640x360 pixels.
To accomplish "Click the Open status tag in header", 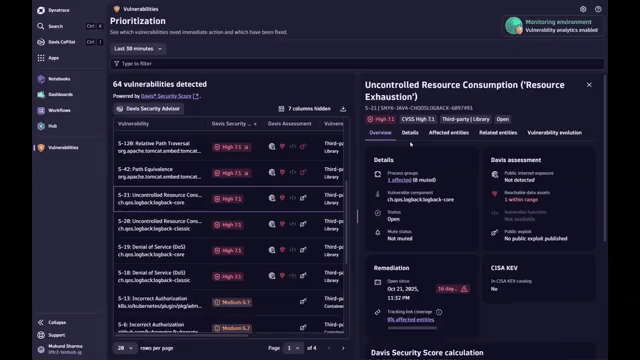I will pos(502,119).
